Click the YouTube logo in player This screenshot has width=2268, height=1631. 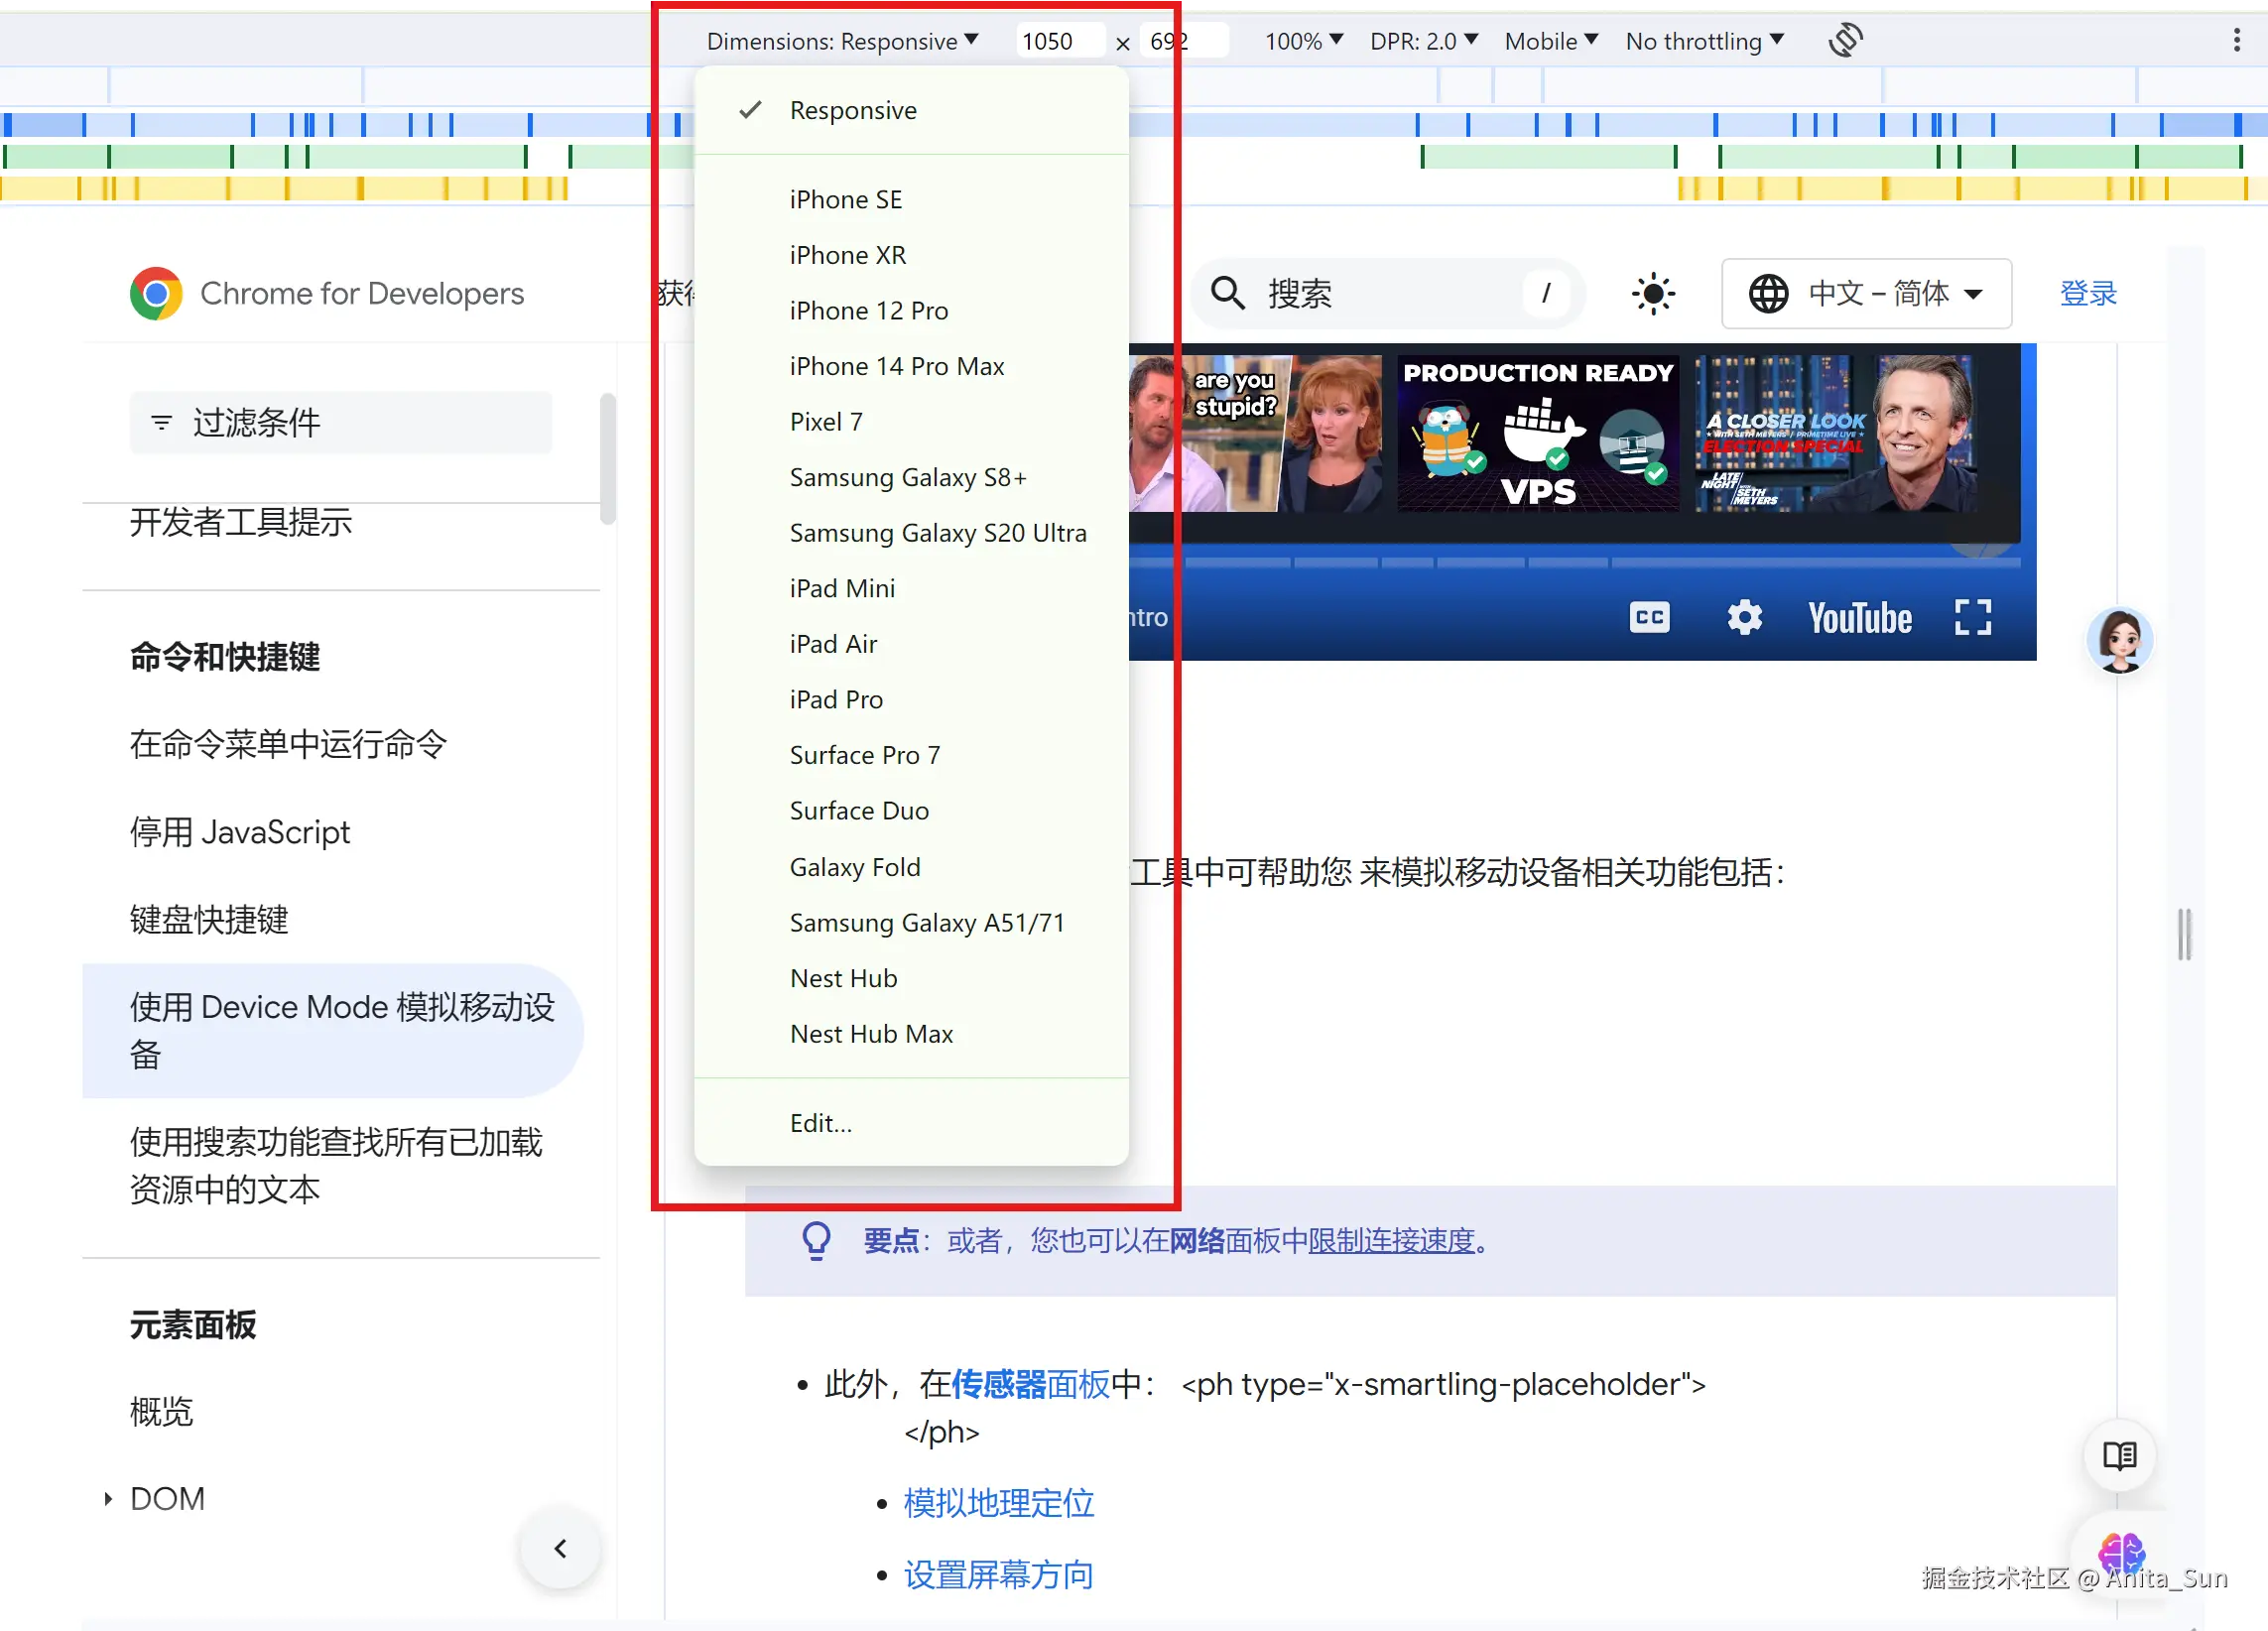tap(1859, 618)
